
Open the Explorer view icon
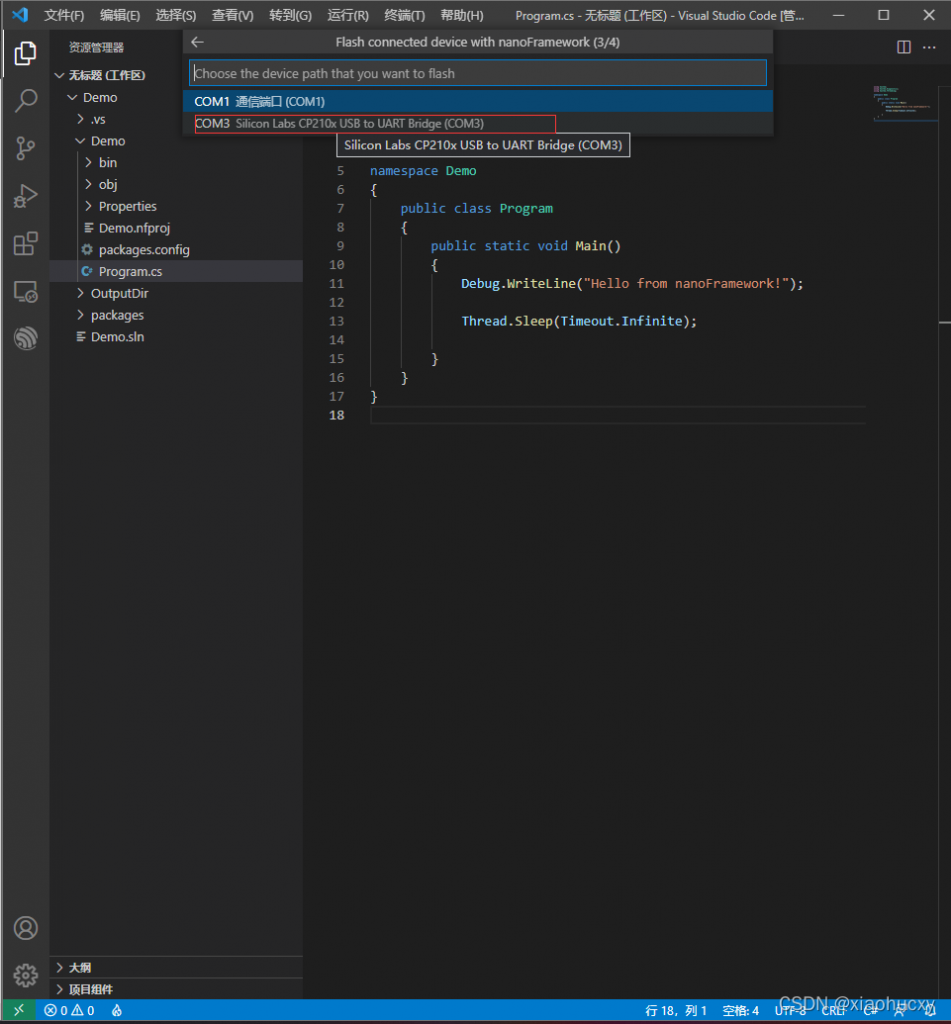point(25,53)
